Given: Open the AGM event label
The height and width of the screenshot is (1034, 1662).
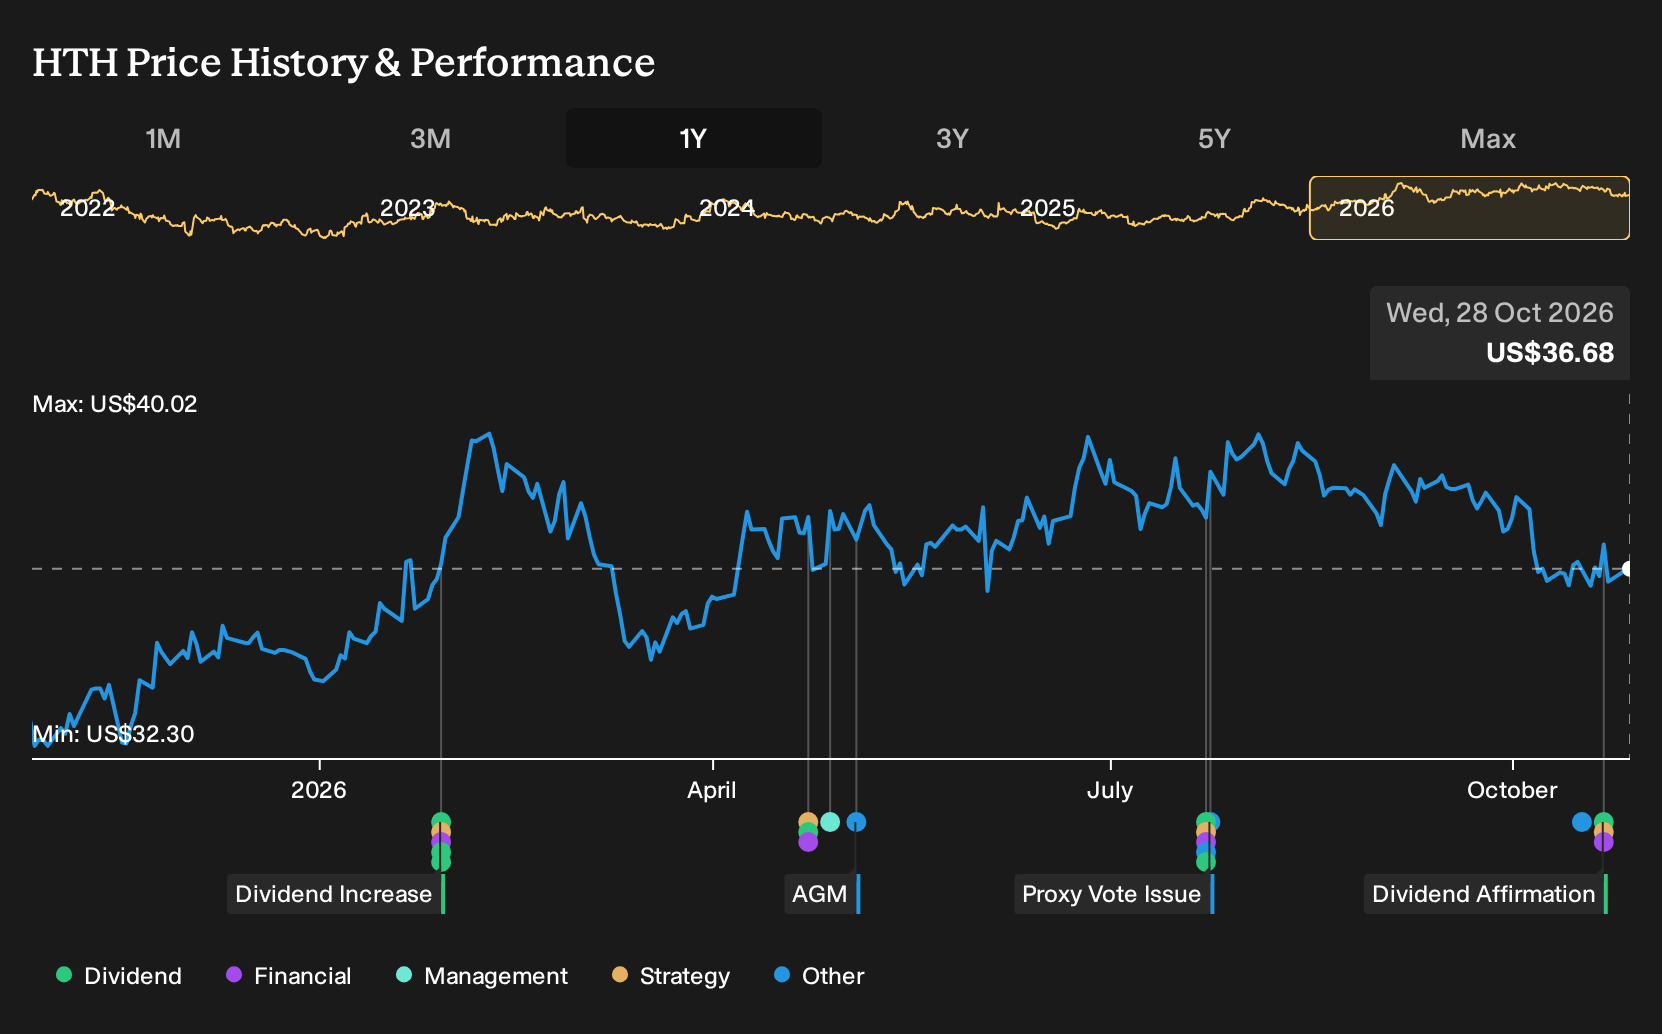Looking at the screenshot, I should tap(822, 894).
